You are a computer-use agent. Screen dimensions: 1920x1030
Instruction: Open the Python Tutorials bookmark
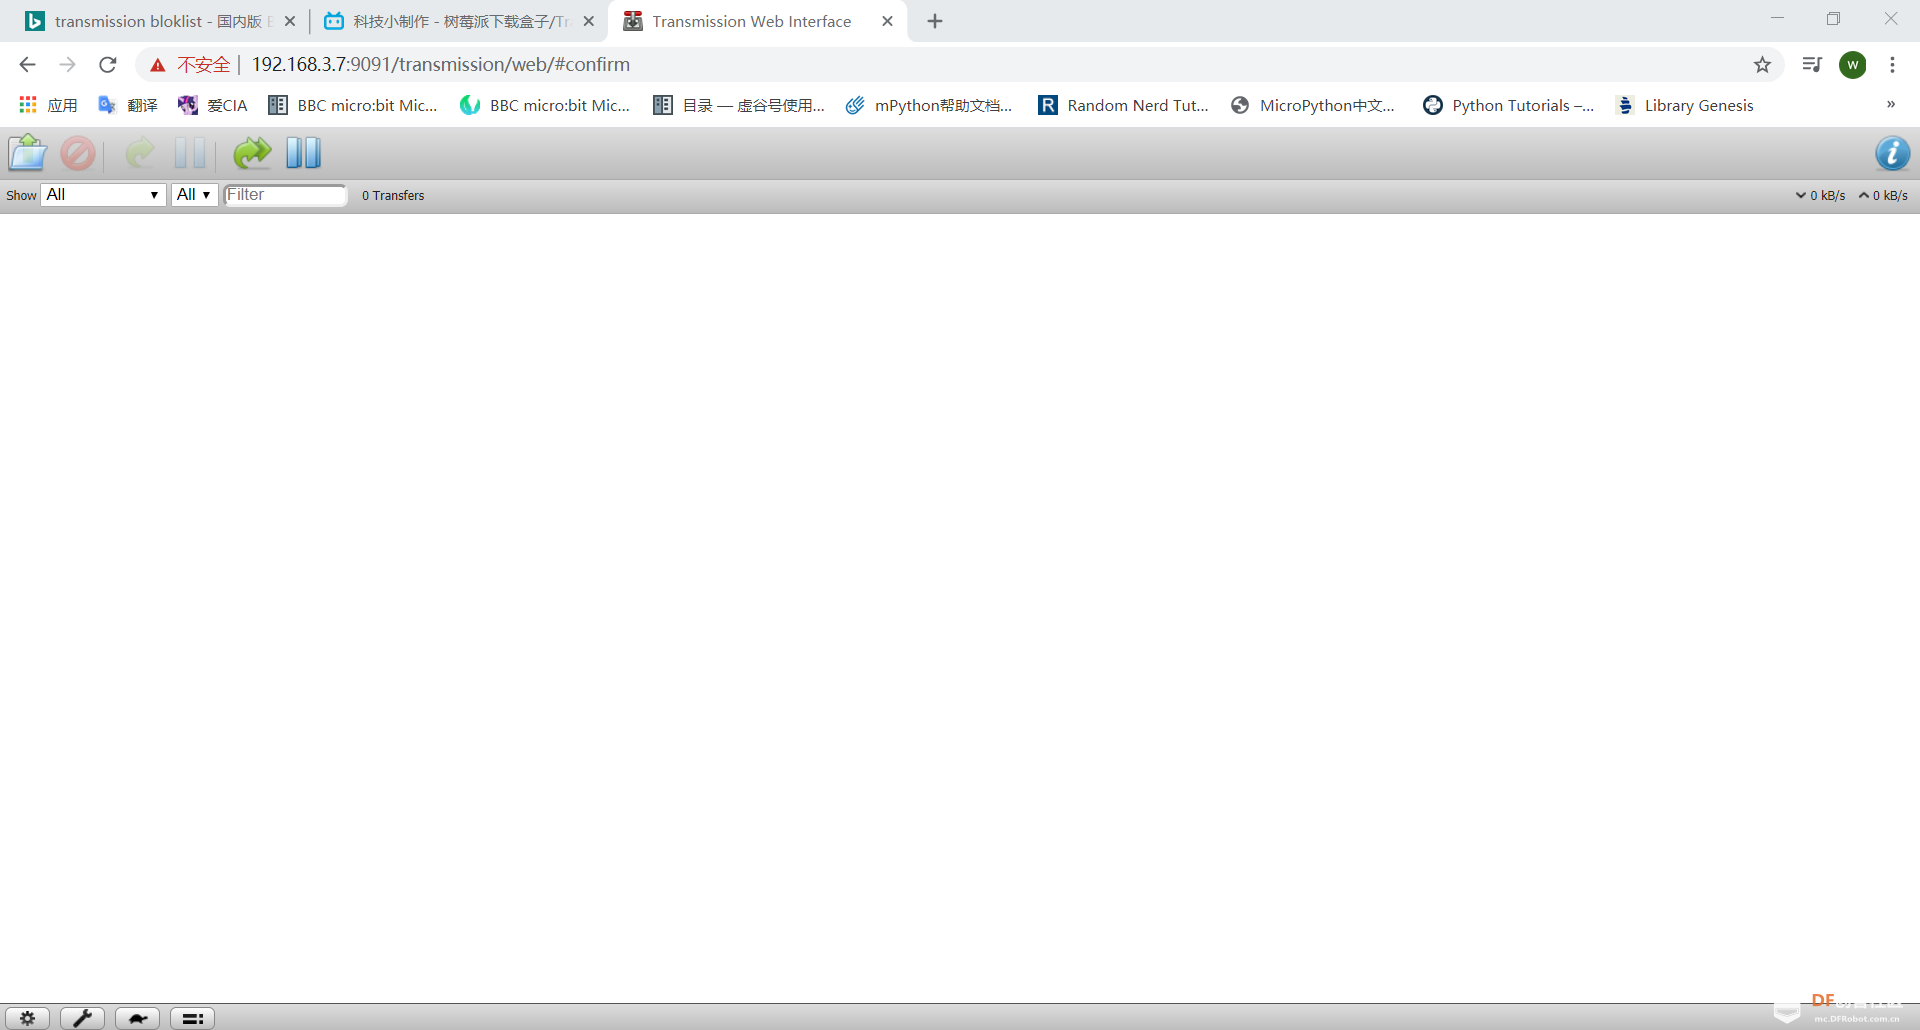pyautogui.click(x=1509, y=105)
